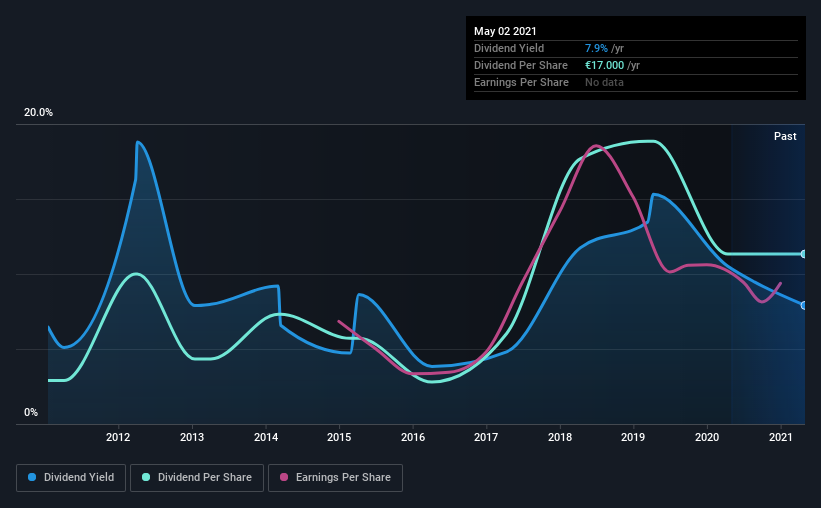Image resolution: width=821 pixels, height=508 pixels.
Task: Click the 2013 x-axis label
Action: click(192, 437)
